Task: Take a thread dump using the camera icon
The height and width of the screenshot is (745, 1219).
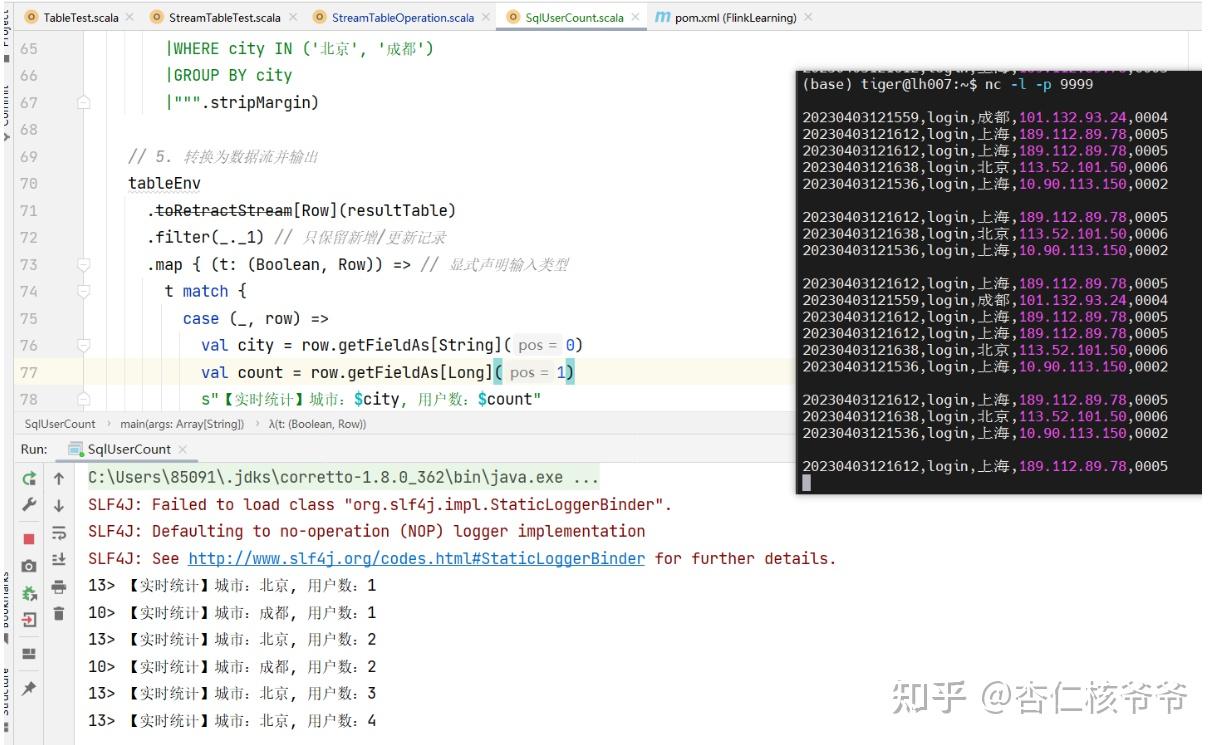Action: [x=29, y=566]
